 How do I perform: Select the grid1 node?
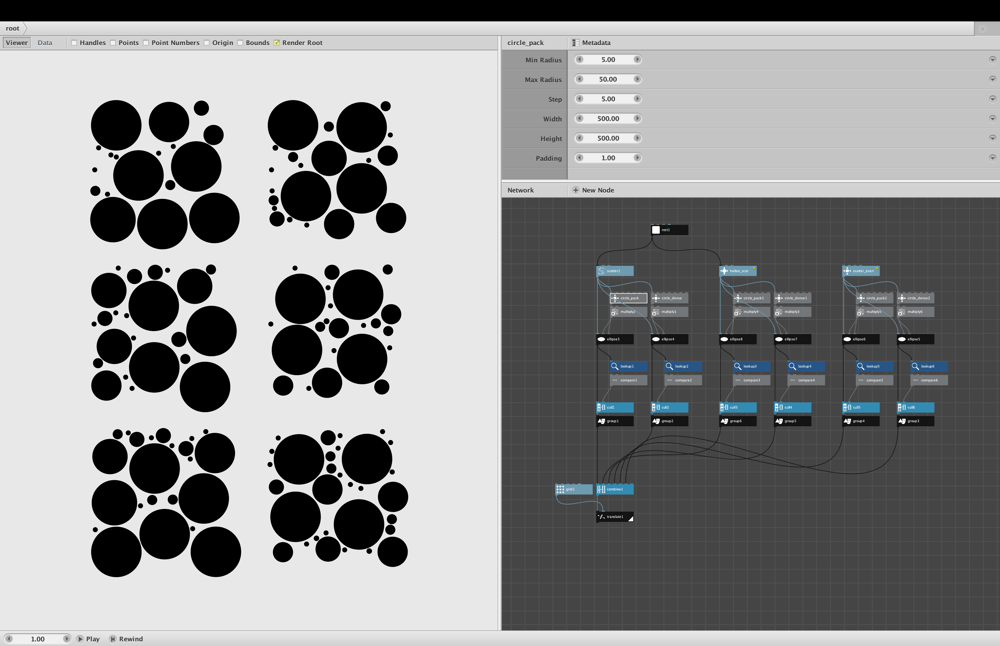574,489
